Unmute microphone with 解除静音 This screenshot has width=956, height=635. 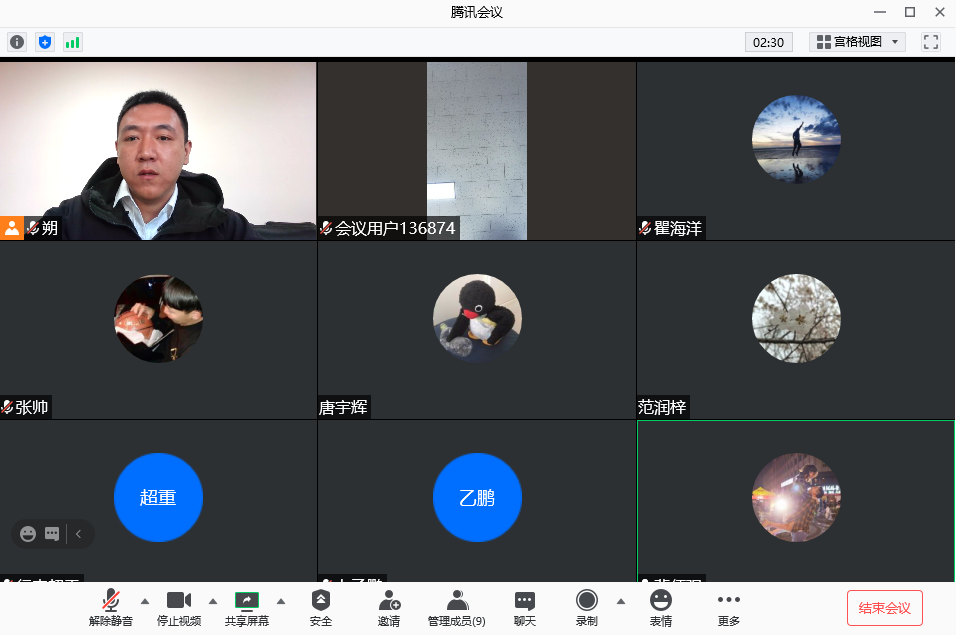coord(111,608)
